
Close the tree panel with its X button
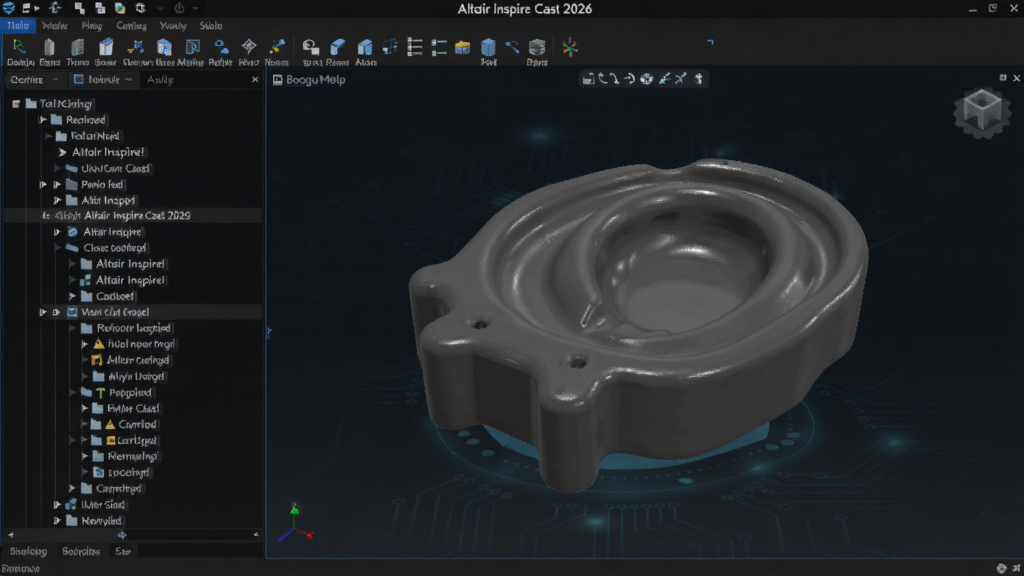255,80
